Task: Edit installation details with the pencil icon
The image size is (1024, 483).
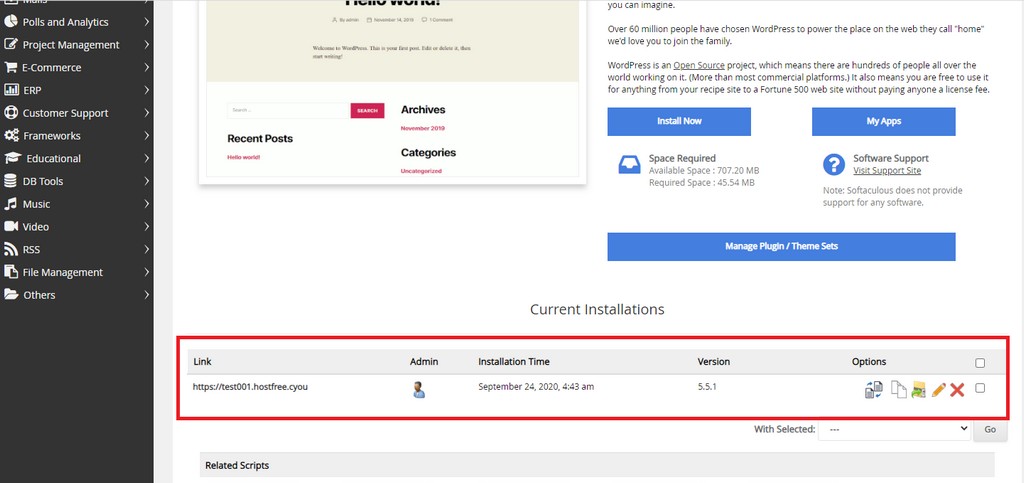Action: click(938, 390)
